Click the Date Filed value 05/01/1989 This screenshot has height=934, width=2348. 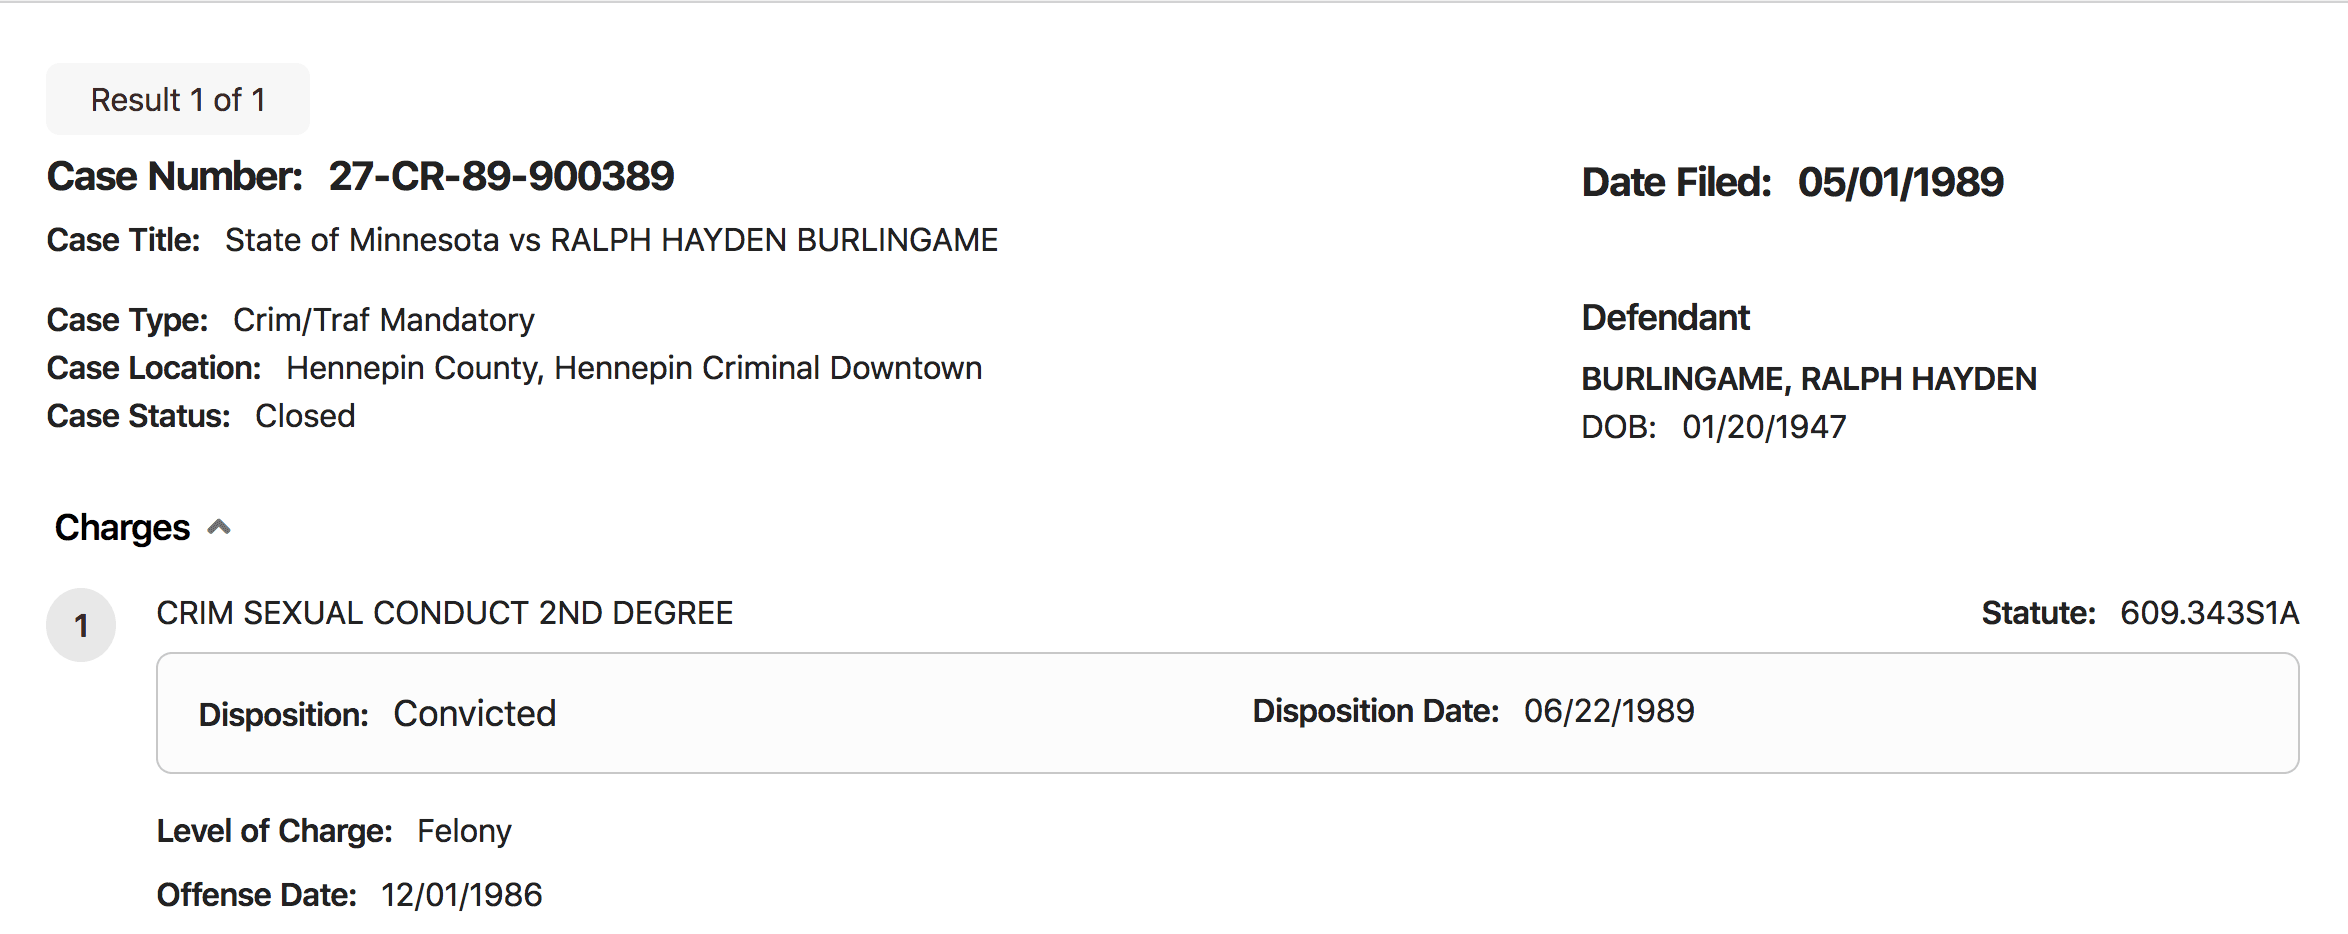pyautogui.click(x=1900, y=182)
